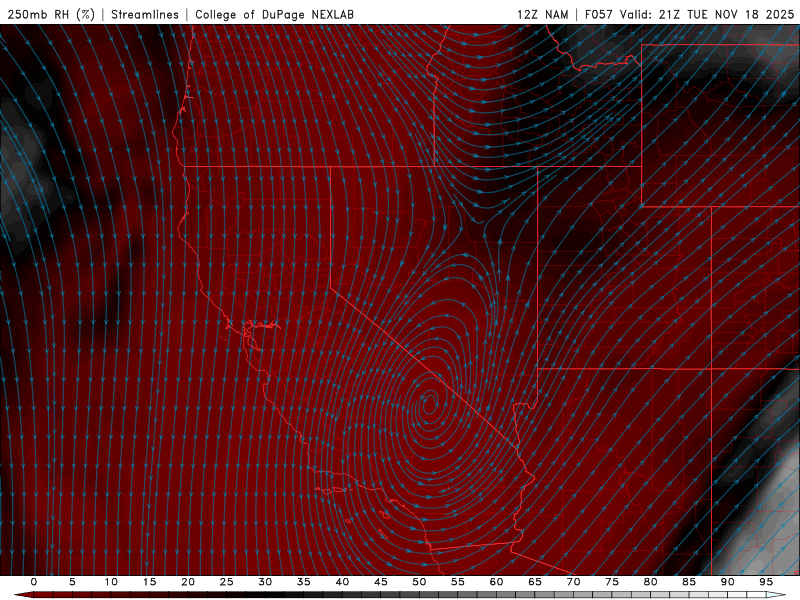Click the "12Z NAM" model label
Viewport: 800px width, 600px height.
(543, 14)
